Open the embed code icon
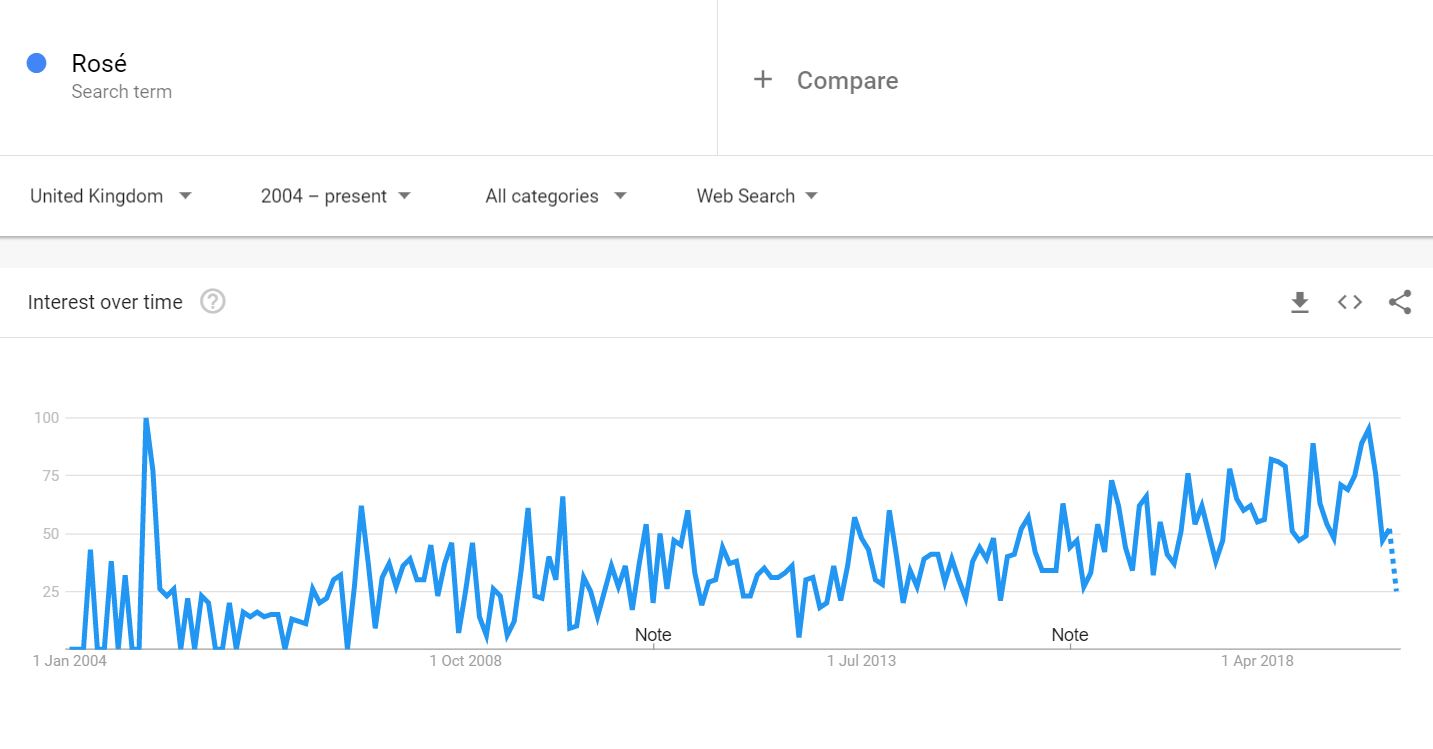 [x=1350, y=302]
